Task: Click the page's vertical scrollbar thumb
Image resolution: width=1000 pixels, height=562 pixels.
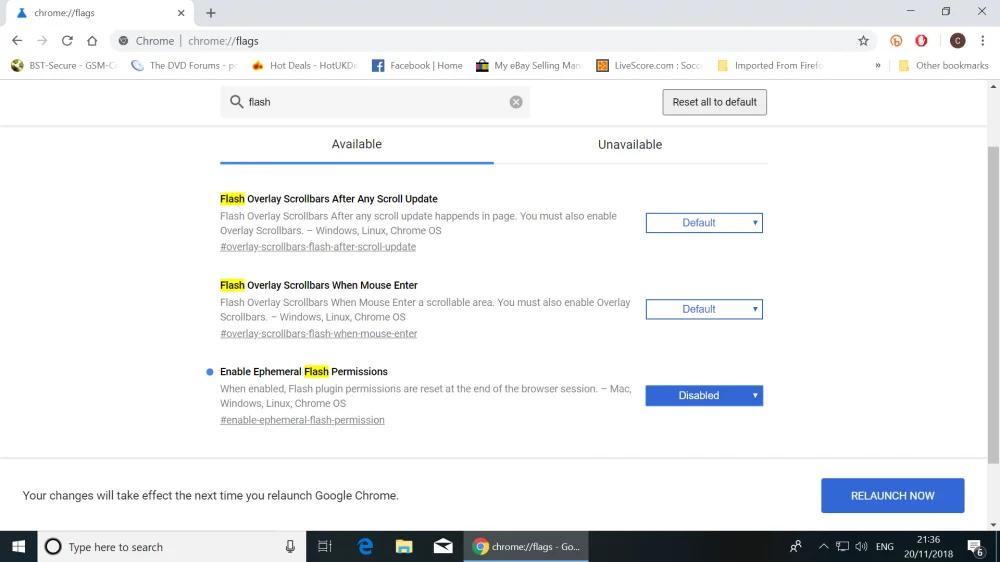Action: [x=993, y=305]
